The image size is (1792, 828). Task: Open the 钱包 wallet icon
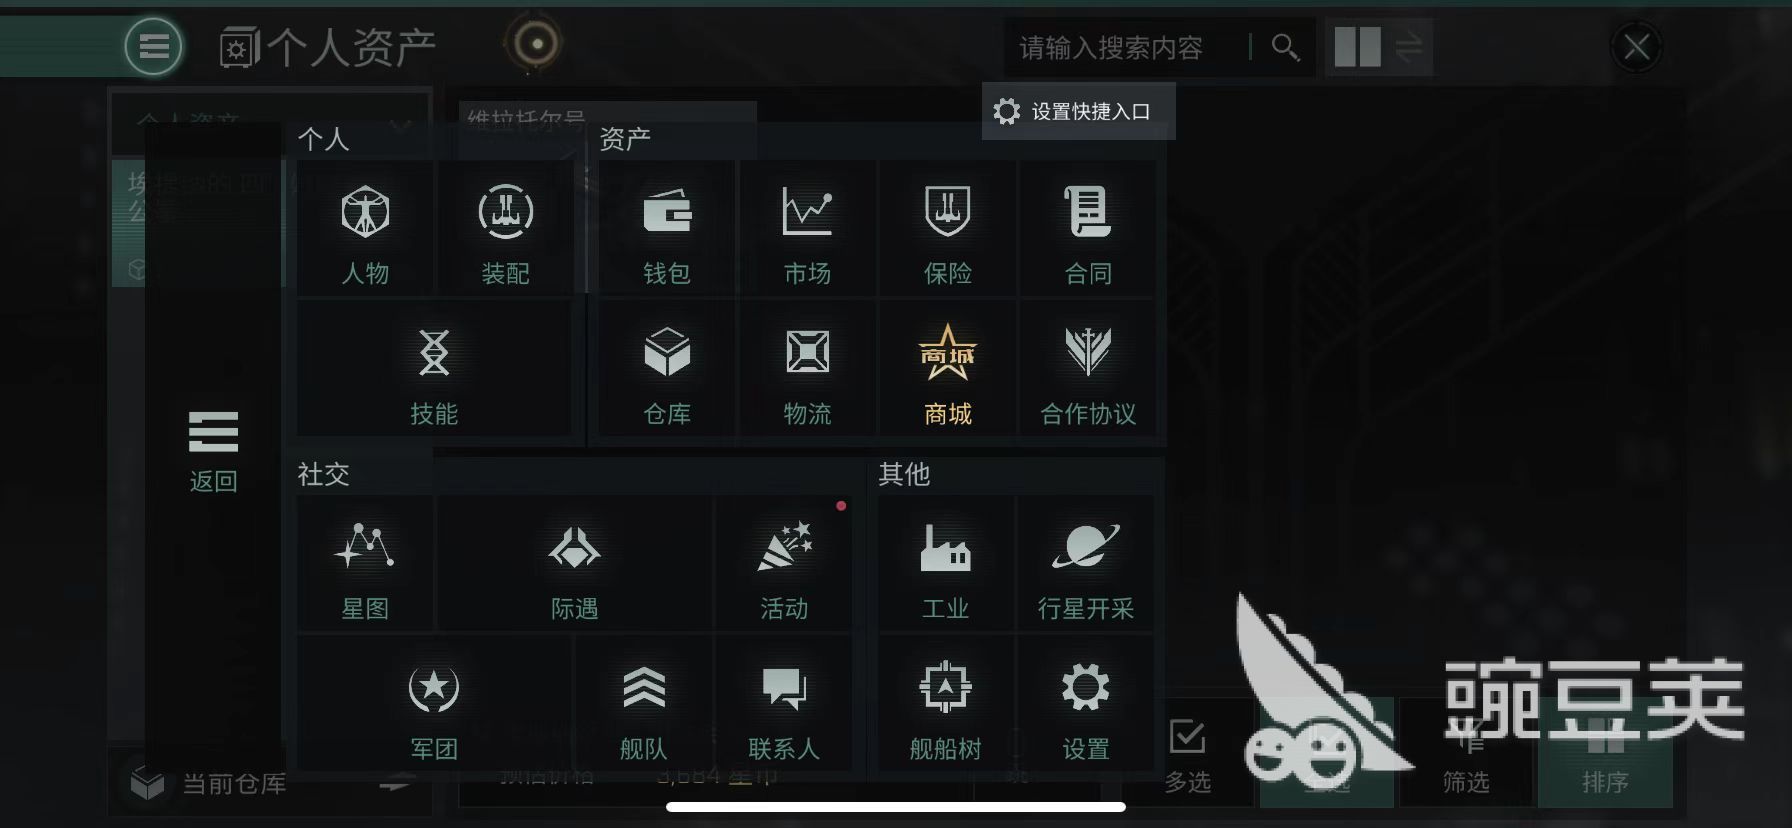(x=667, y=227)
